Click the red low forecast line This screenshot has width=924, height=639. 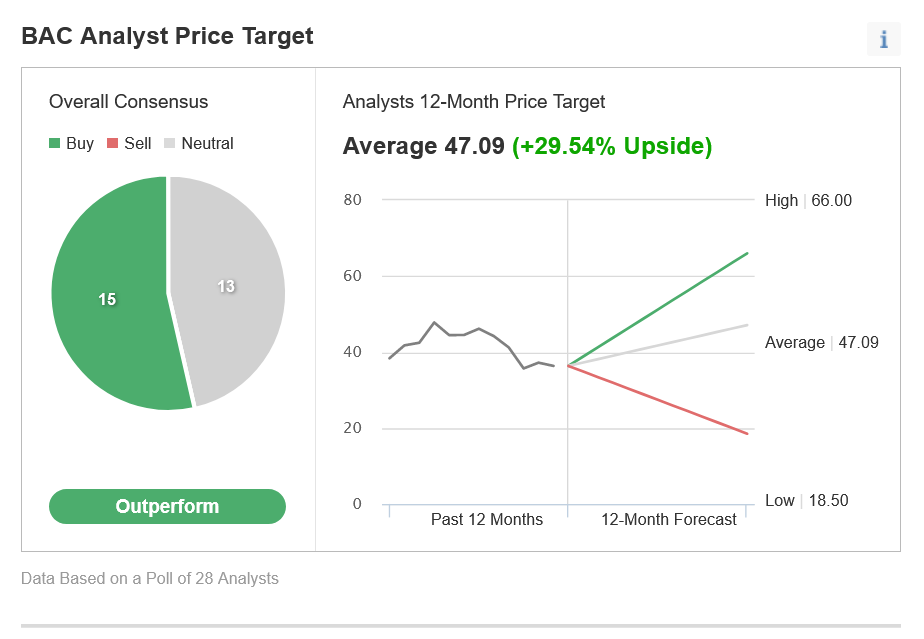click(658, 400)
